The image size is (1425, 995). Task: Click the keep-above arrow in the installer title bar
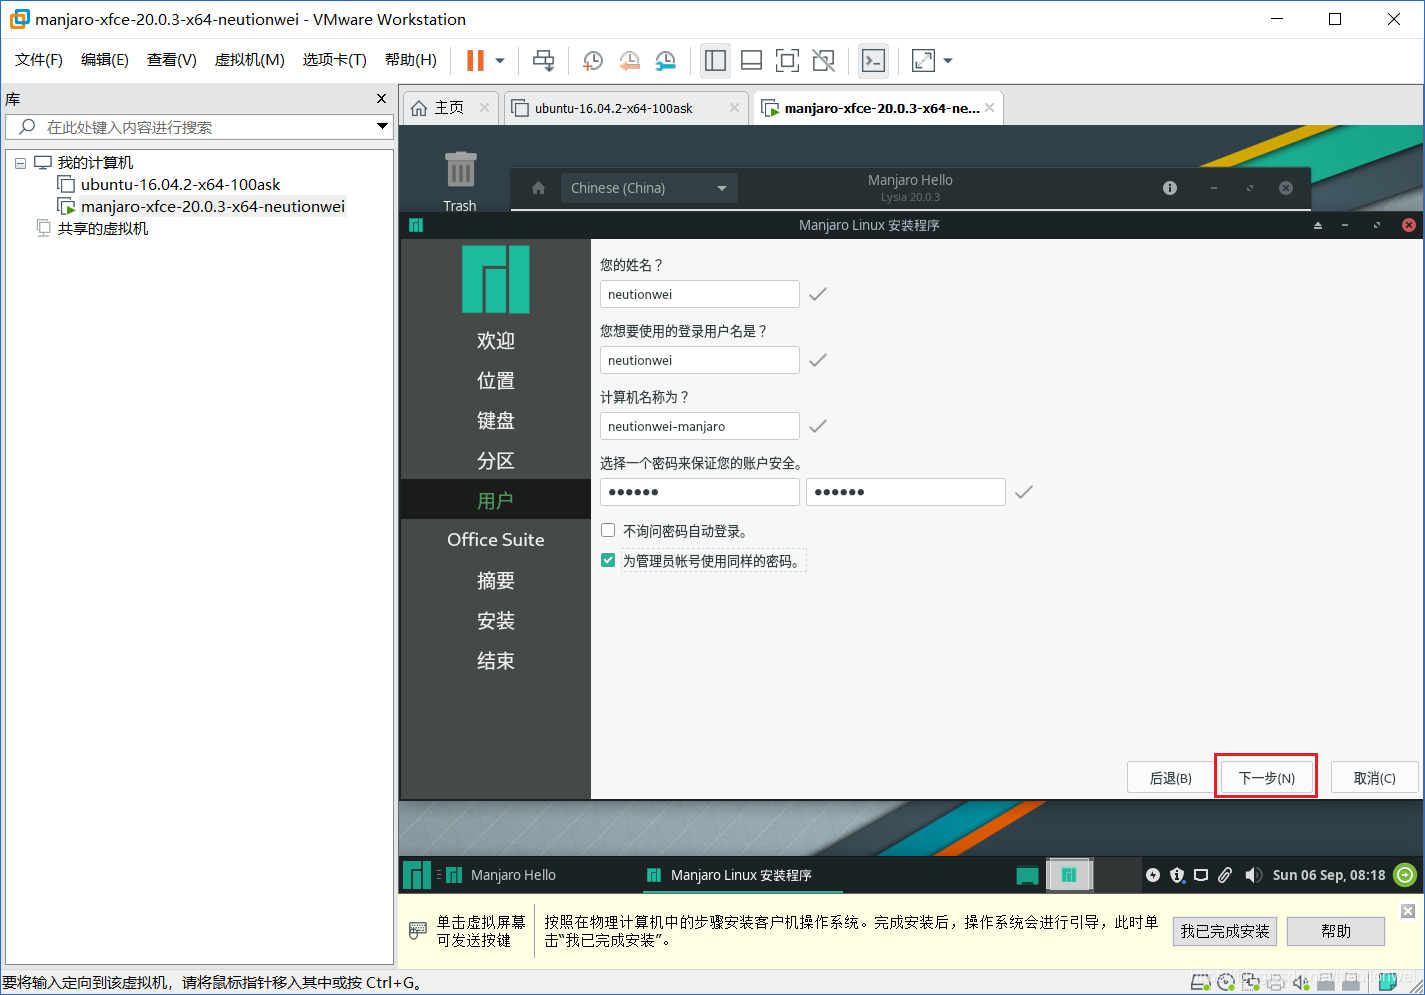1318,225
